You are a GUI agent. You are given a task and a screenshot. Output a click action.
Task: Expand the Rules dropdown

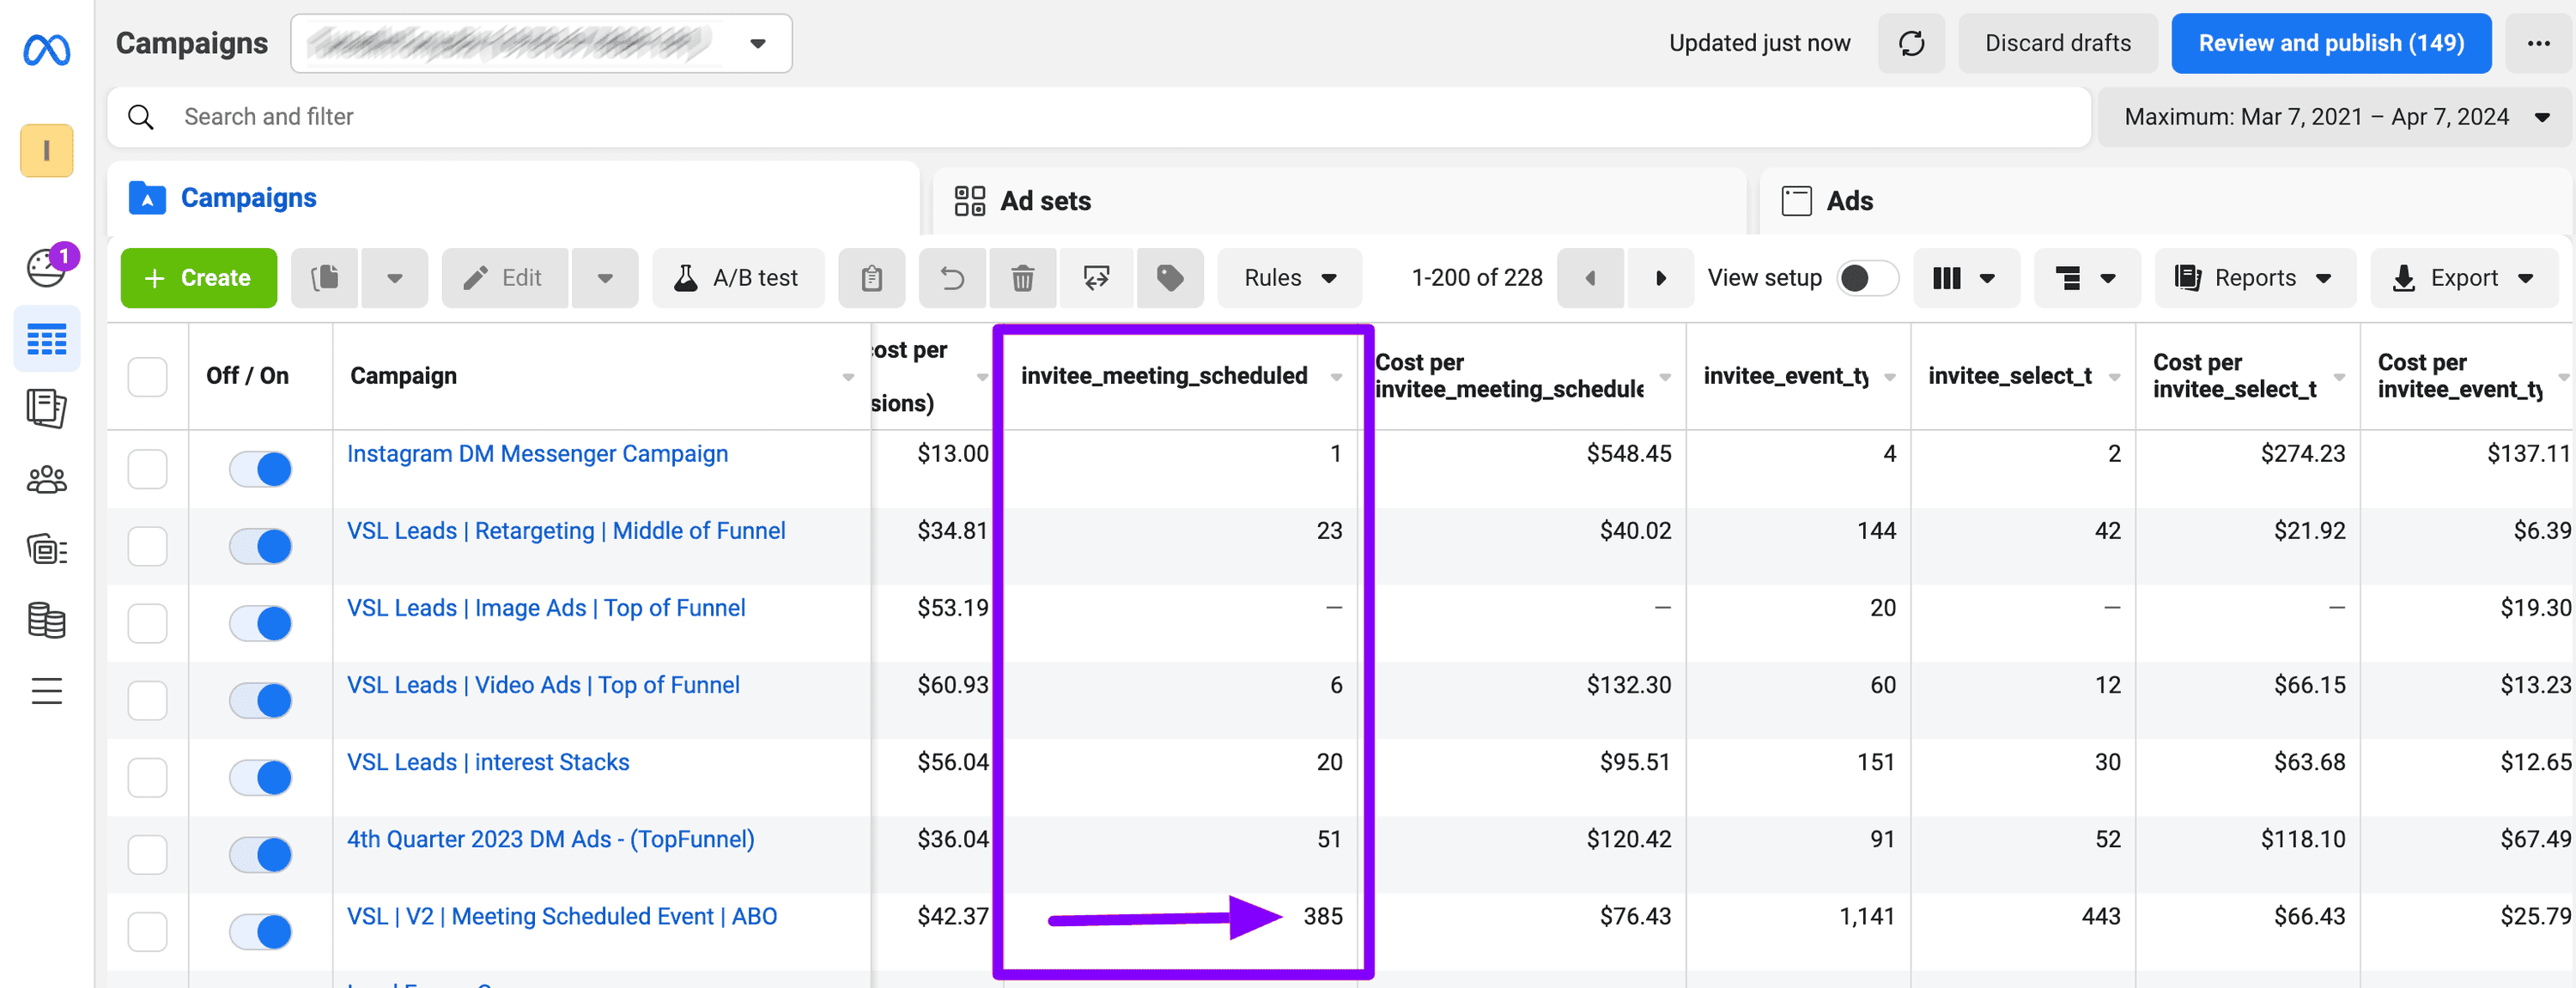pyautogui.click(x=1288, y=278)
